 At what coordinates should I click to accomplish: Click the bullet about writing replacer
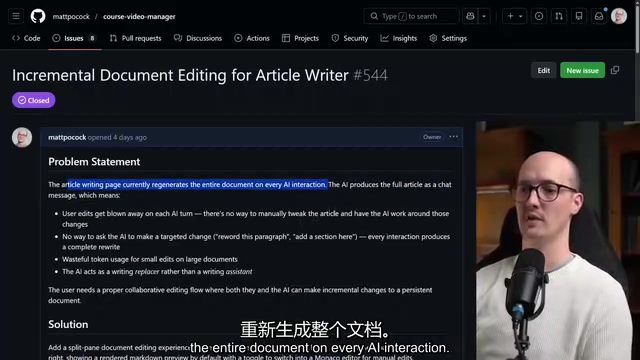tap(157, 271)
